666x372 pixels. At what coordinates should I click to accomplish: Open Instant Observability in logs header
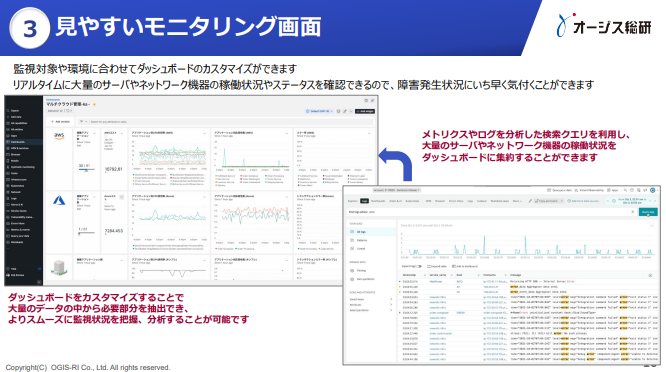click(x=590, y=190)
